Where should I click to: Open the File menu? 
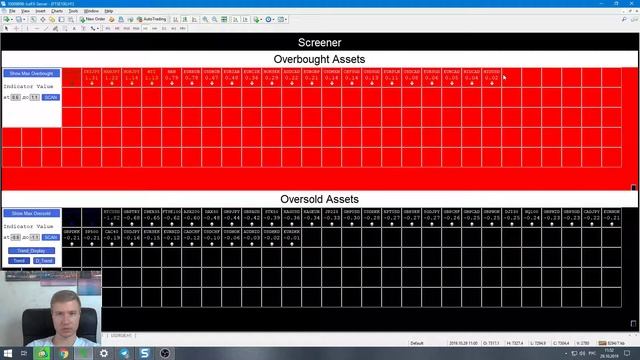coord(12,11)
